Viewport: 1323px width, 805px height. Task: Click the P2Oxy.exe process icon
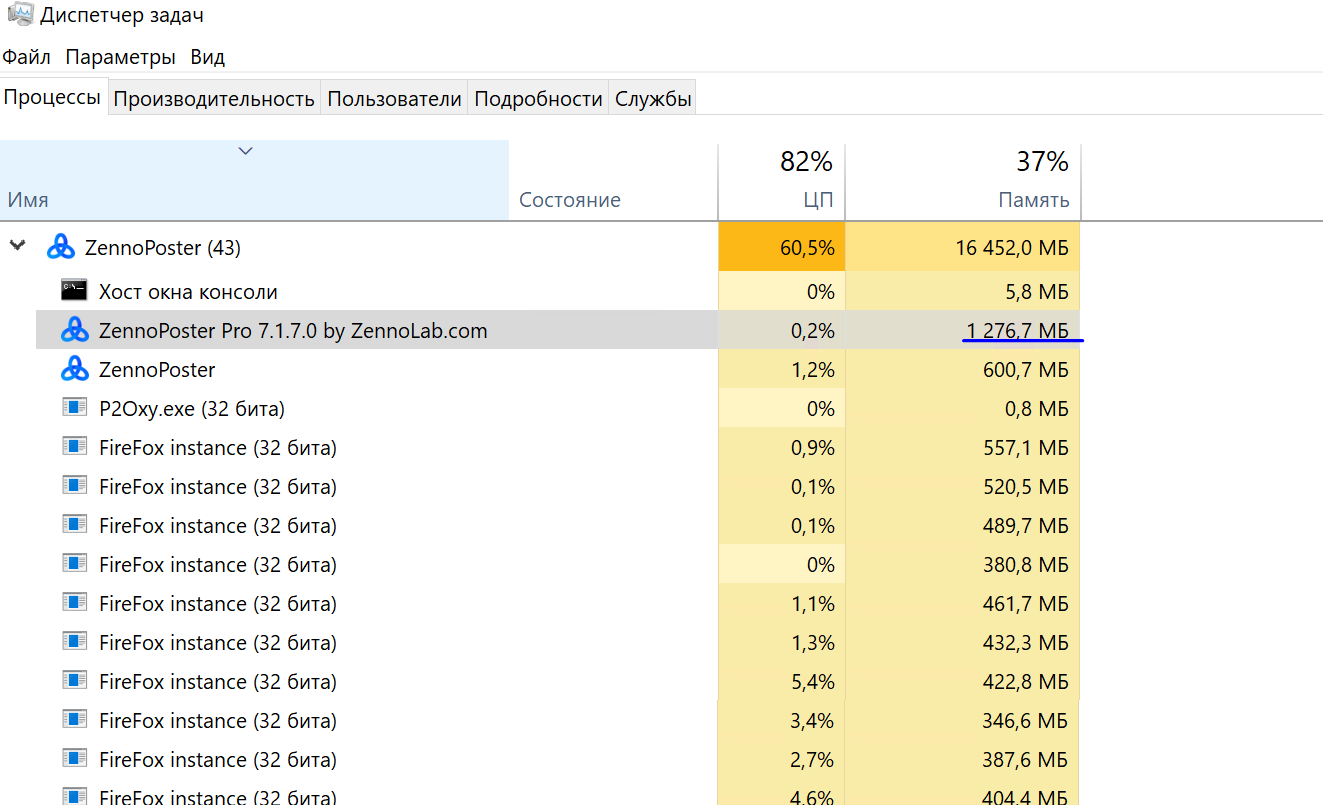pyautogui.click(x=74, y=408)
